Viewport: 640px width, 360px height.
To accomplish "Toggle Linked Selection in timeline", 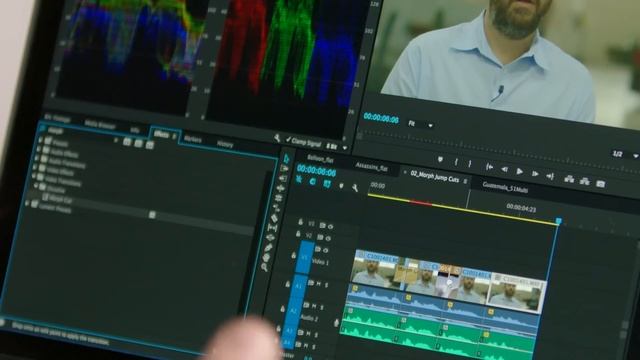I will [x=327, y=184].
